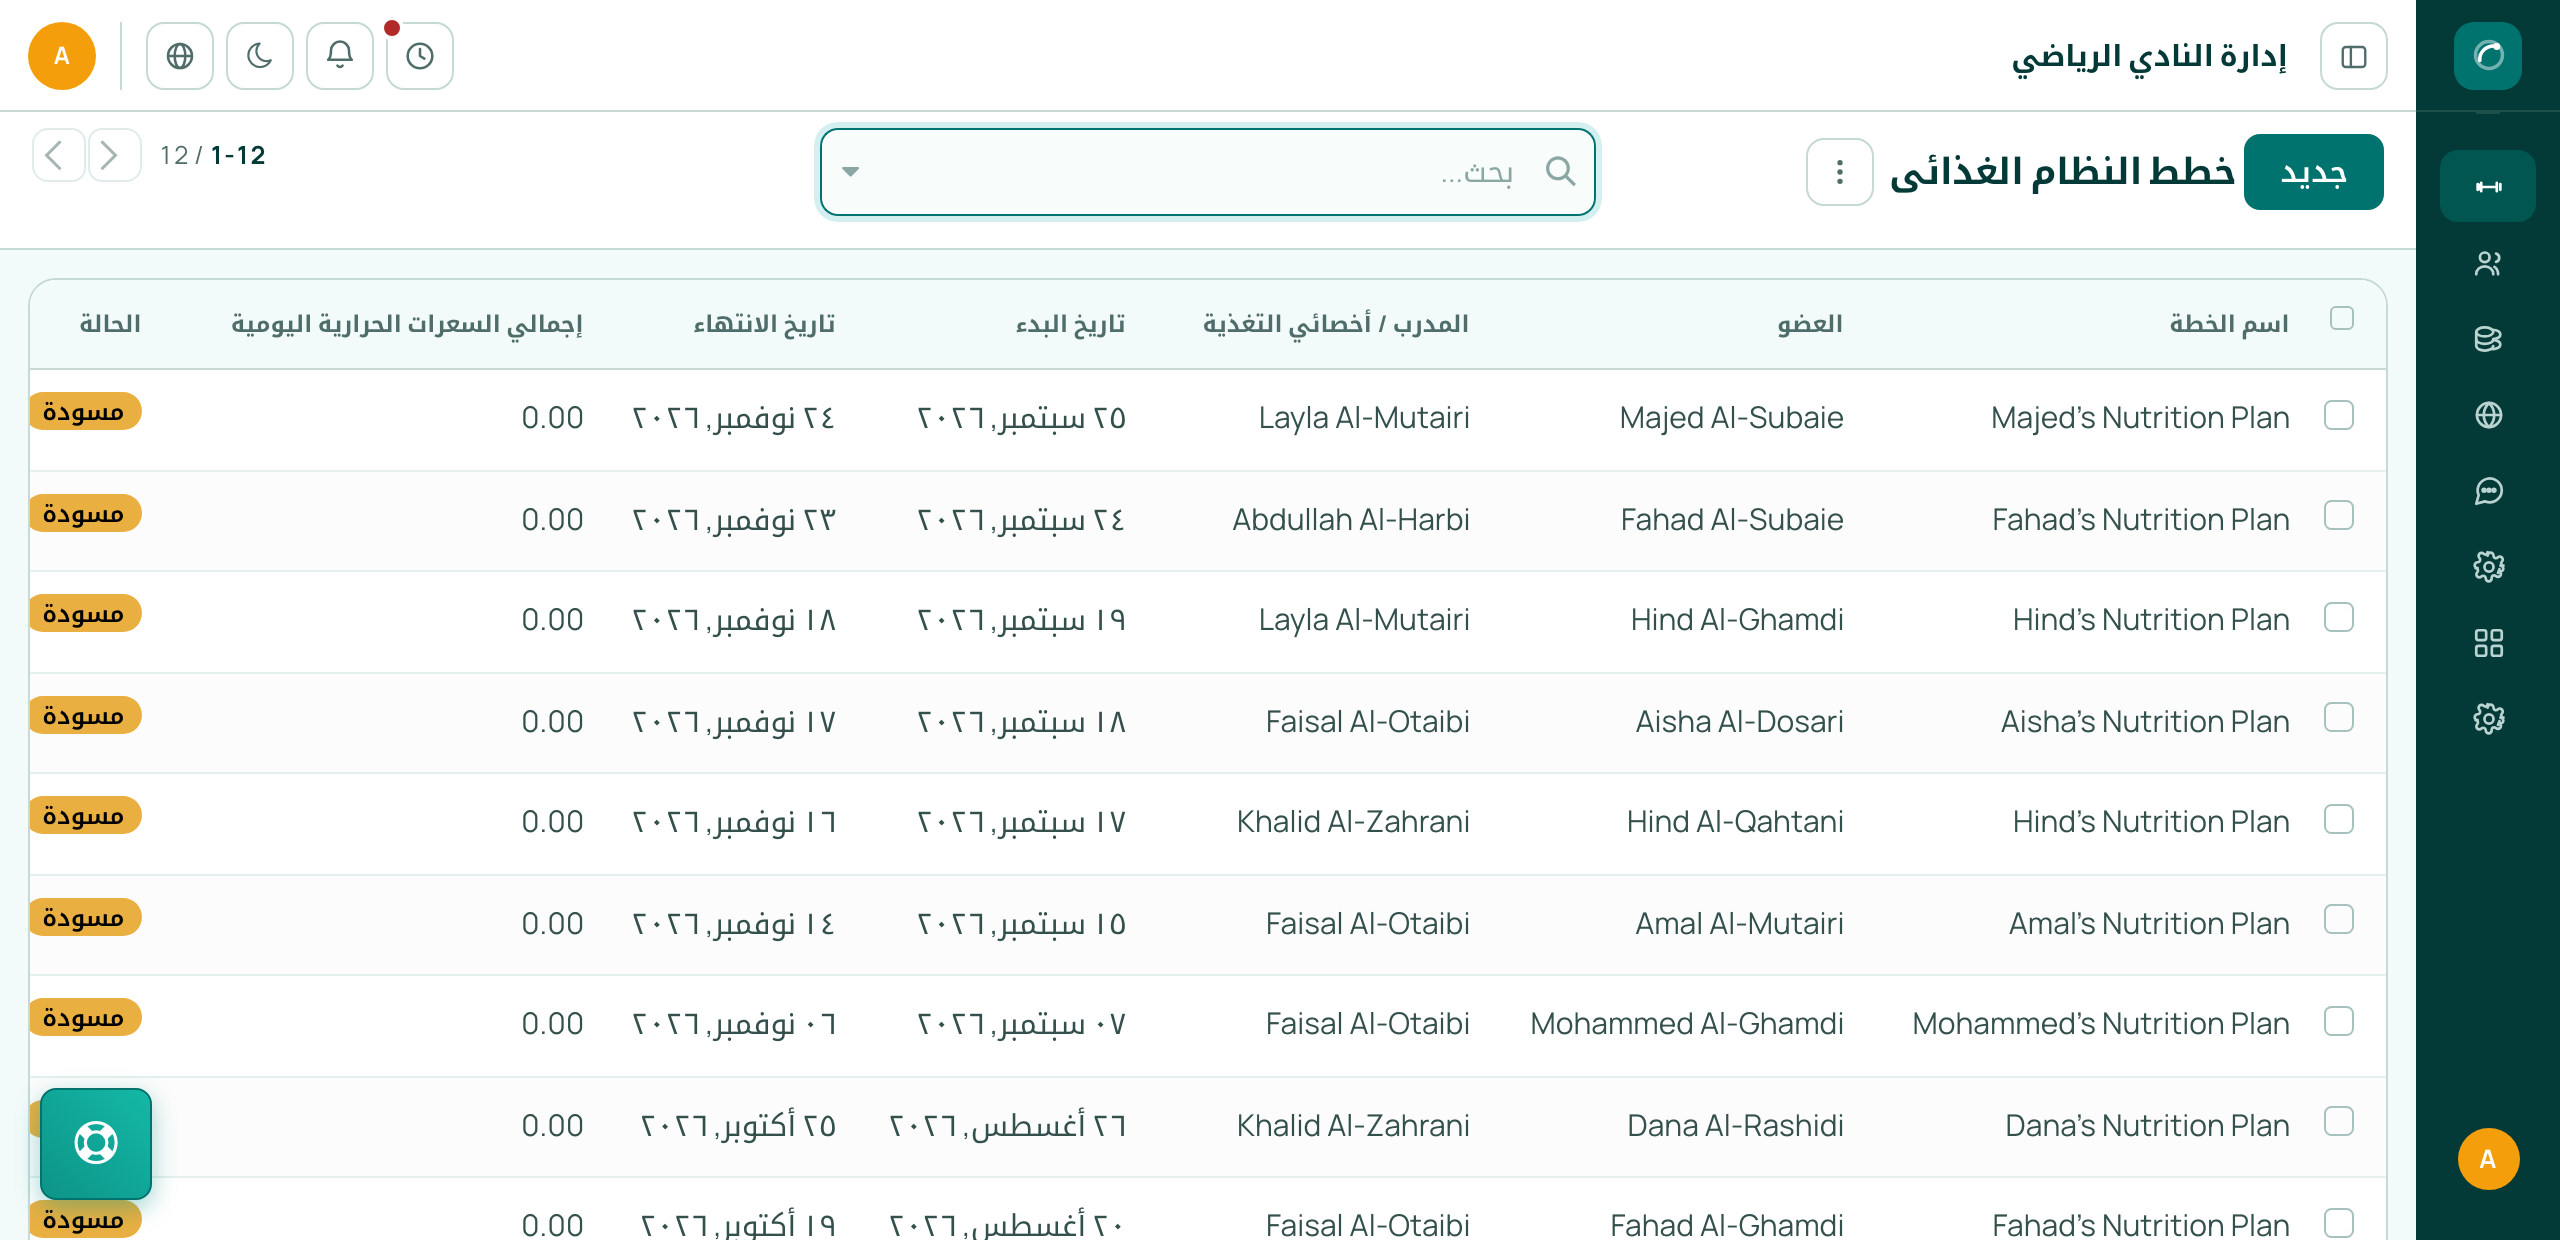This screenshot has width=2560, height=1240.
Task: Click the orange user avatar in header
Action: 62,56
